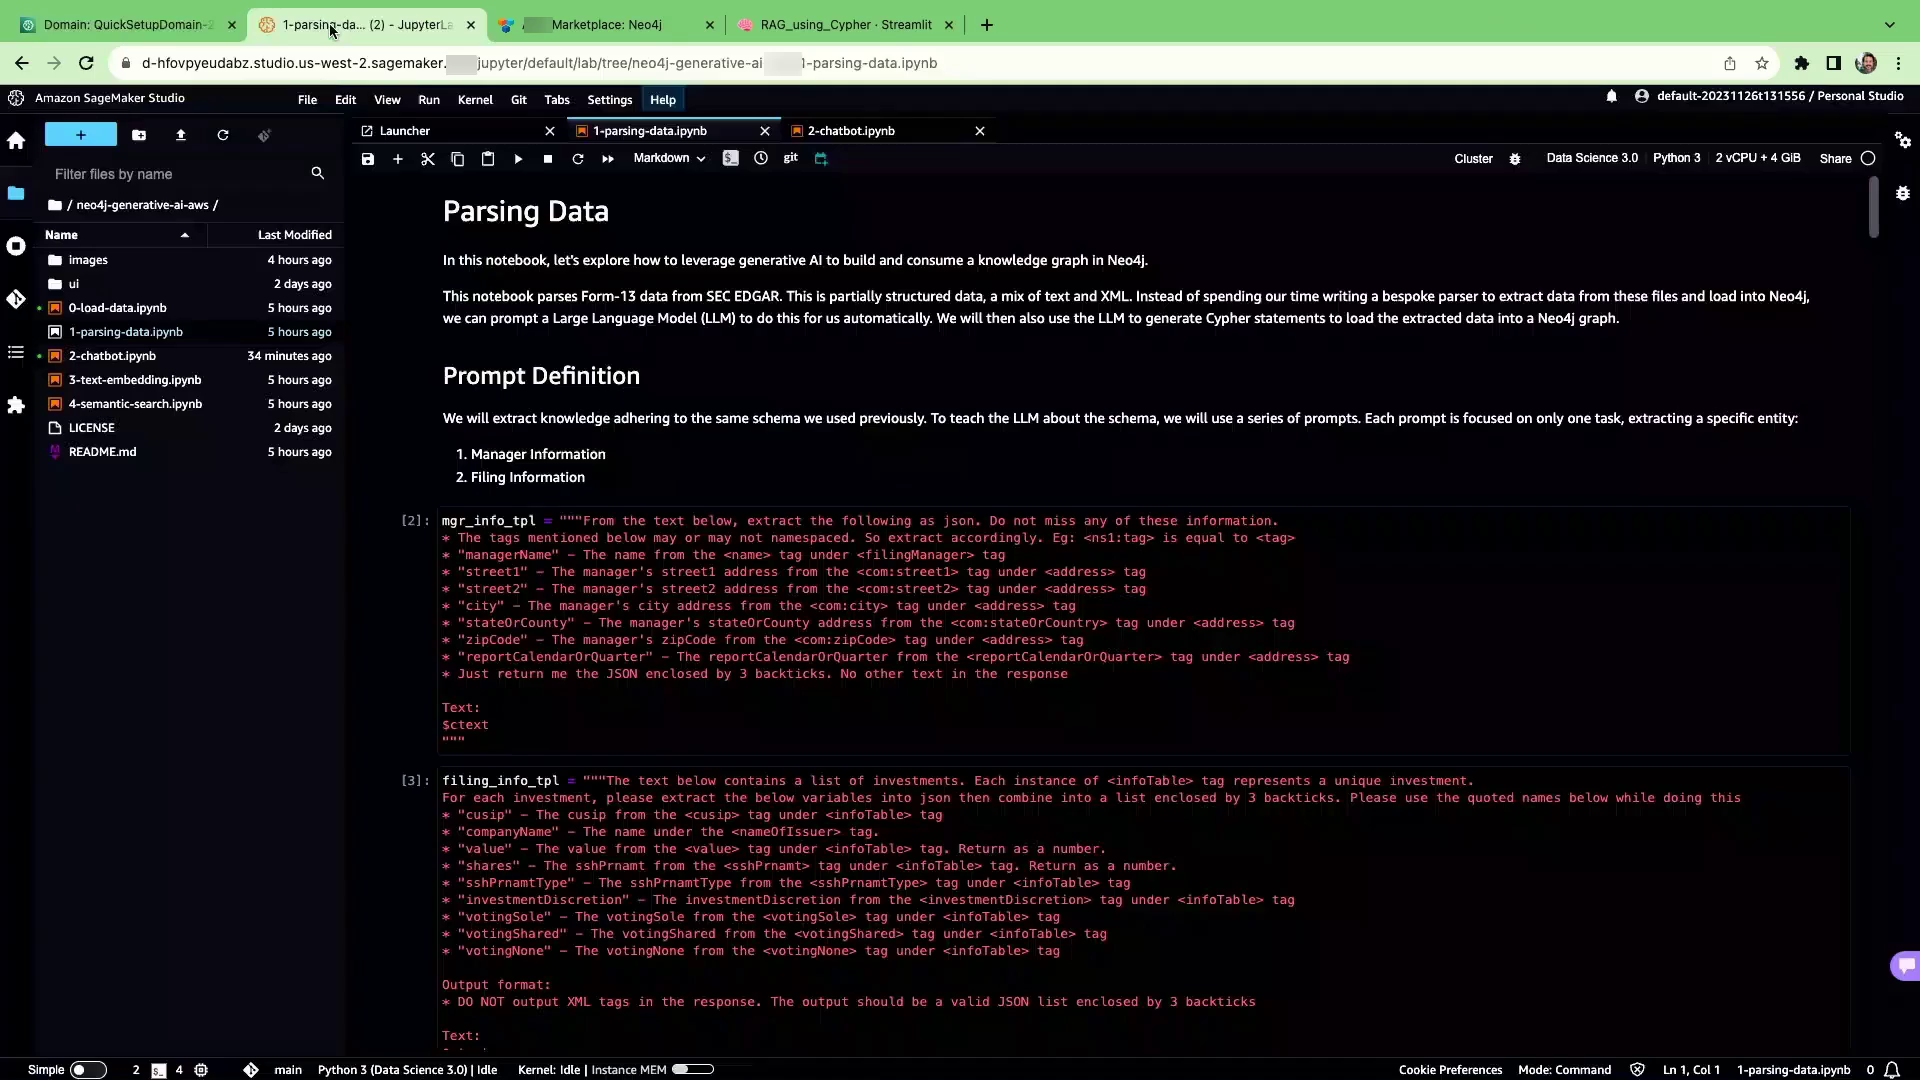Click the Cookie Preferences link
The height and width of the screenshot is (1080, 1920).
[1450, 1070]
